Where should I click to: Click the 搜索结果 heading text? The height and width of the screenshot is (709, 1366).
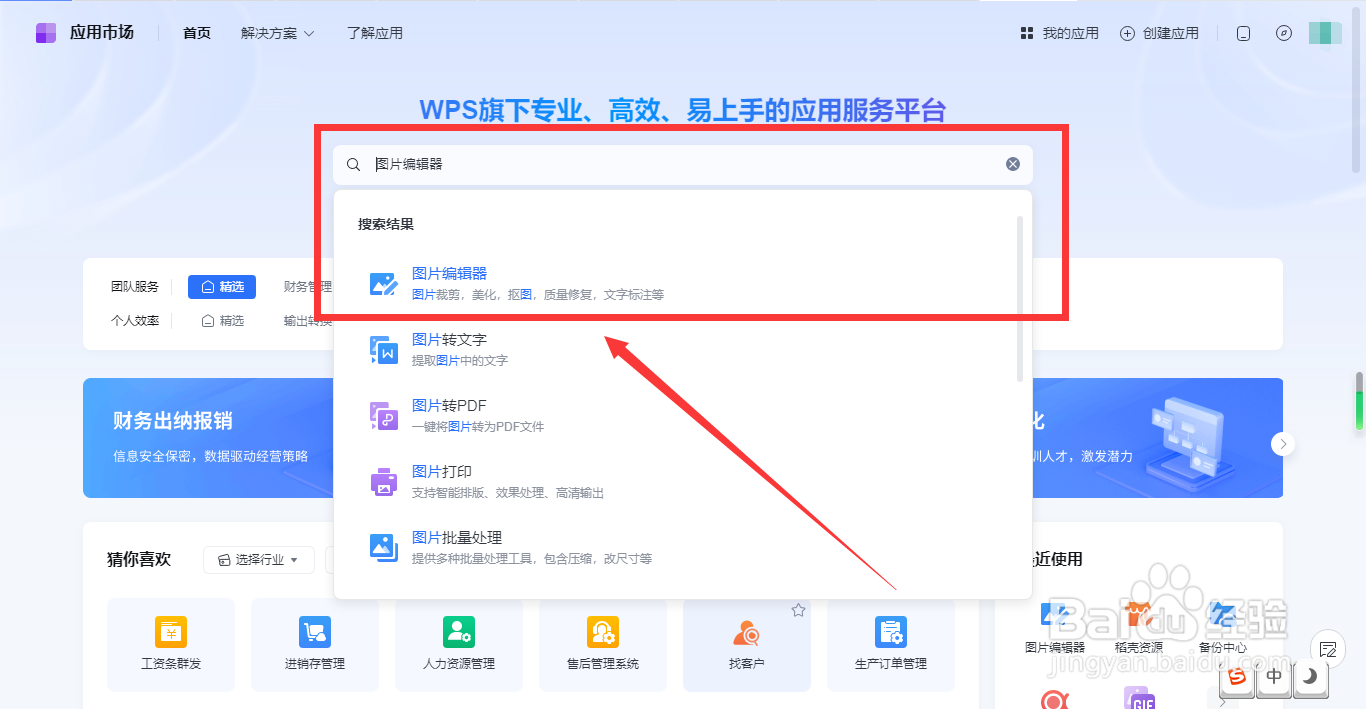386,224
